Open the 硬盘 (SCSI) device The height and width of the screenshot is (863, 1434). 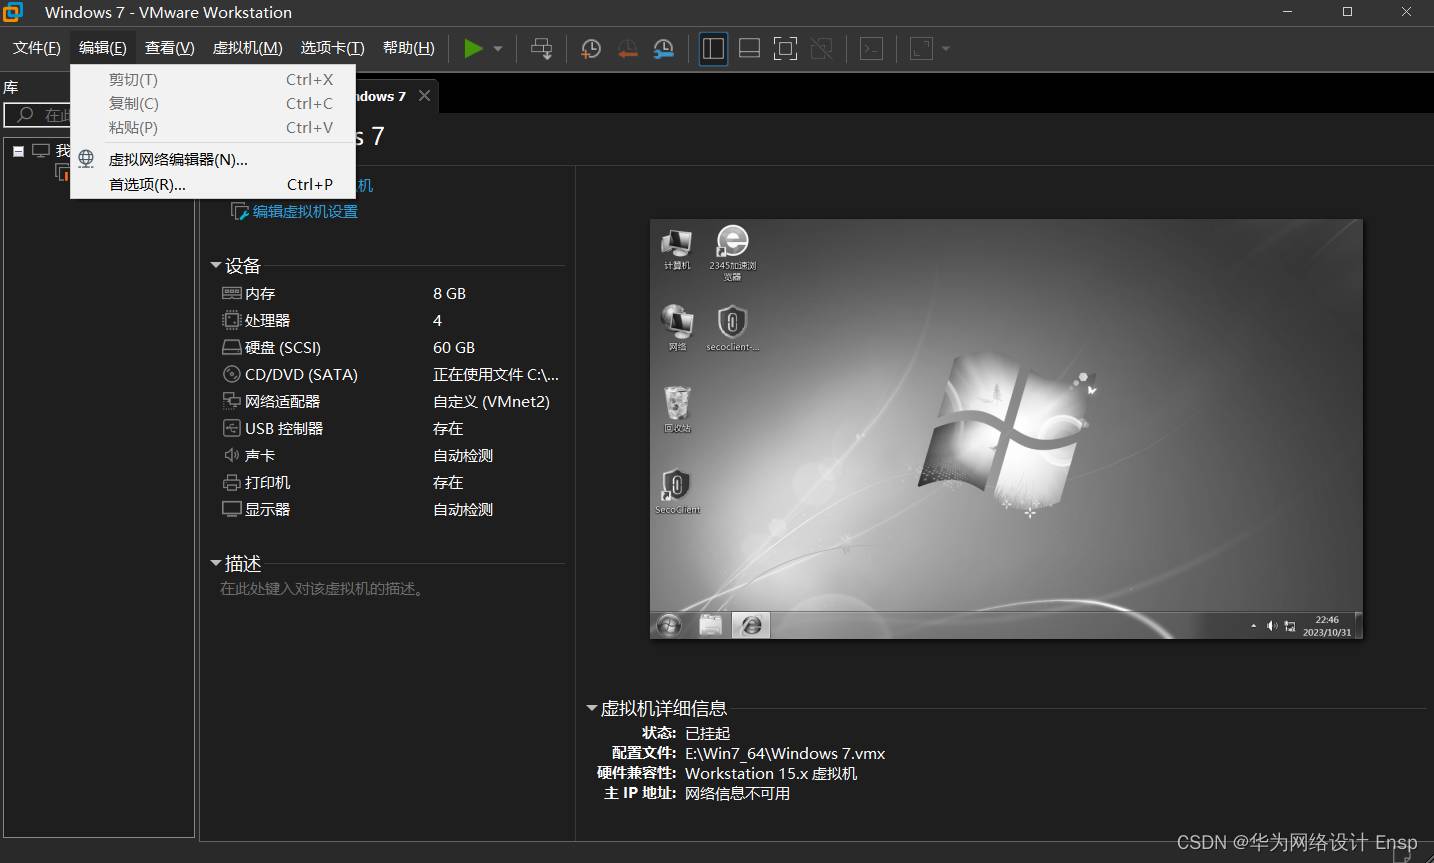click(283, 348)
